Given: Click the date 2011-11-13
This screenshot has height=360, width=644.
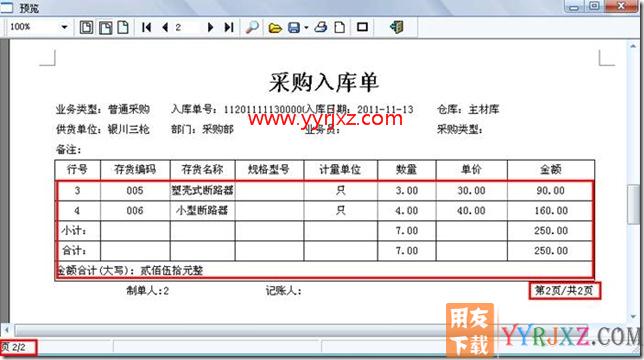Looking at the screenshot, I should (385, 110).
